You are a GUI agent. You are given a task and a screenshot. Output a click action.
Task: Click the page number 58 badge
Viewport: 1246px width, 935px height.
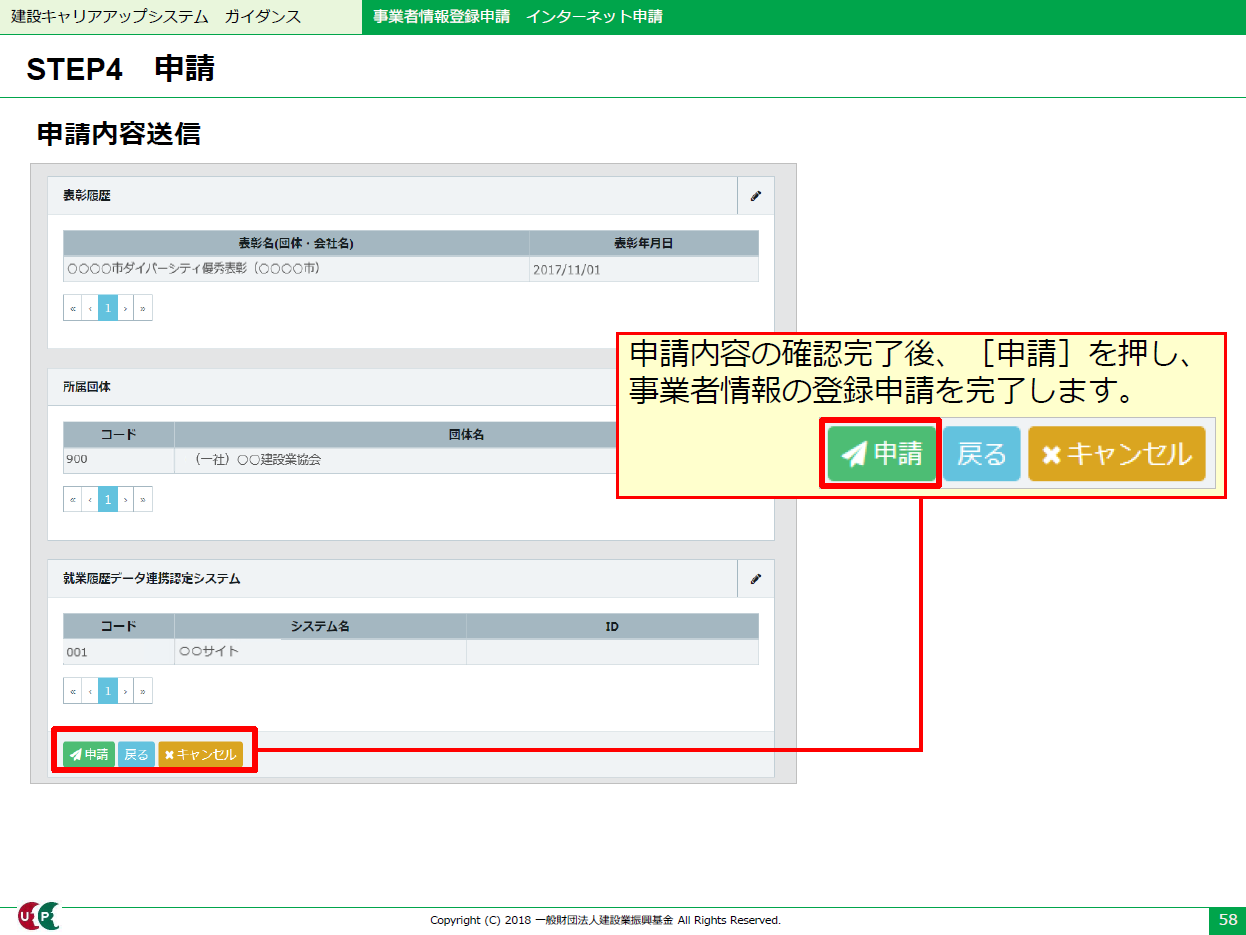tap(1227, 920)
